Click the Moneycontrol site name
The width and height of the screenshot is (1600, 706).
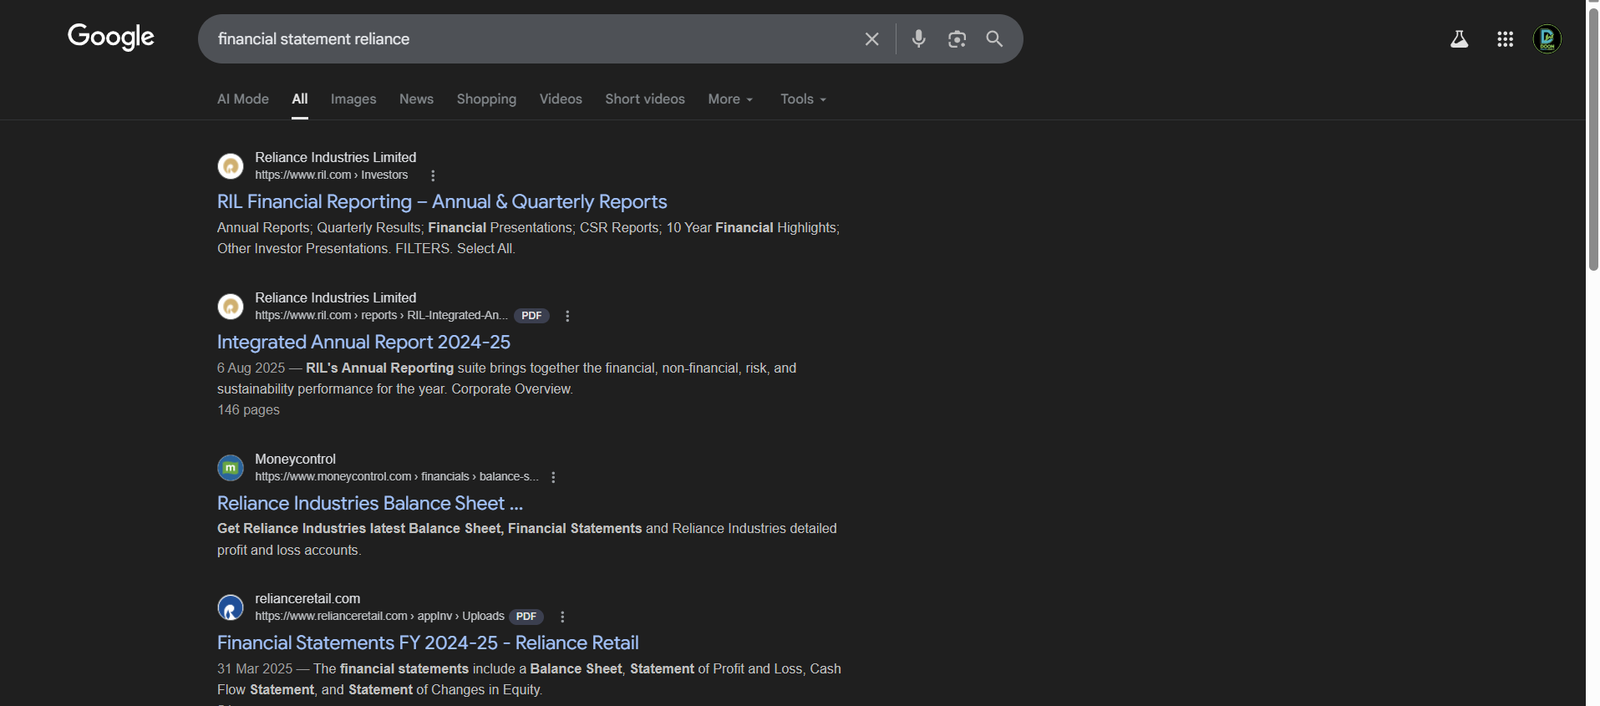[295, 459]
